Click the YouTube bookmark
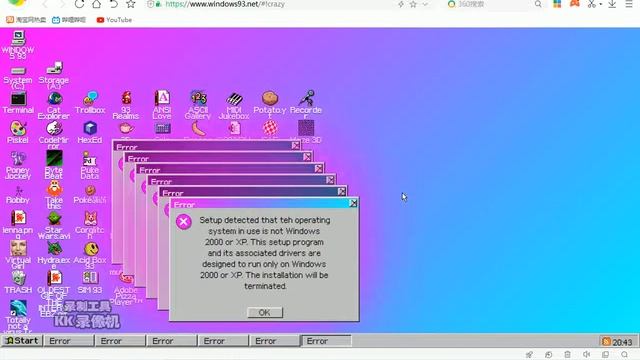Screen dimensions: 640x360 coord(114,20)
